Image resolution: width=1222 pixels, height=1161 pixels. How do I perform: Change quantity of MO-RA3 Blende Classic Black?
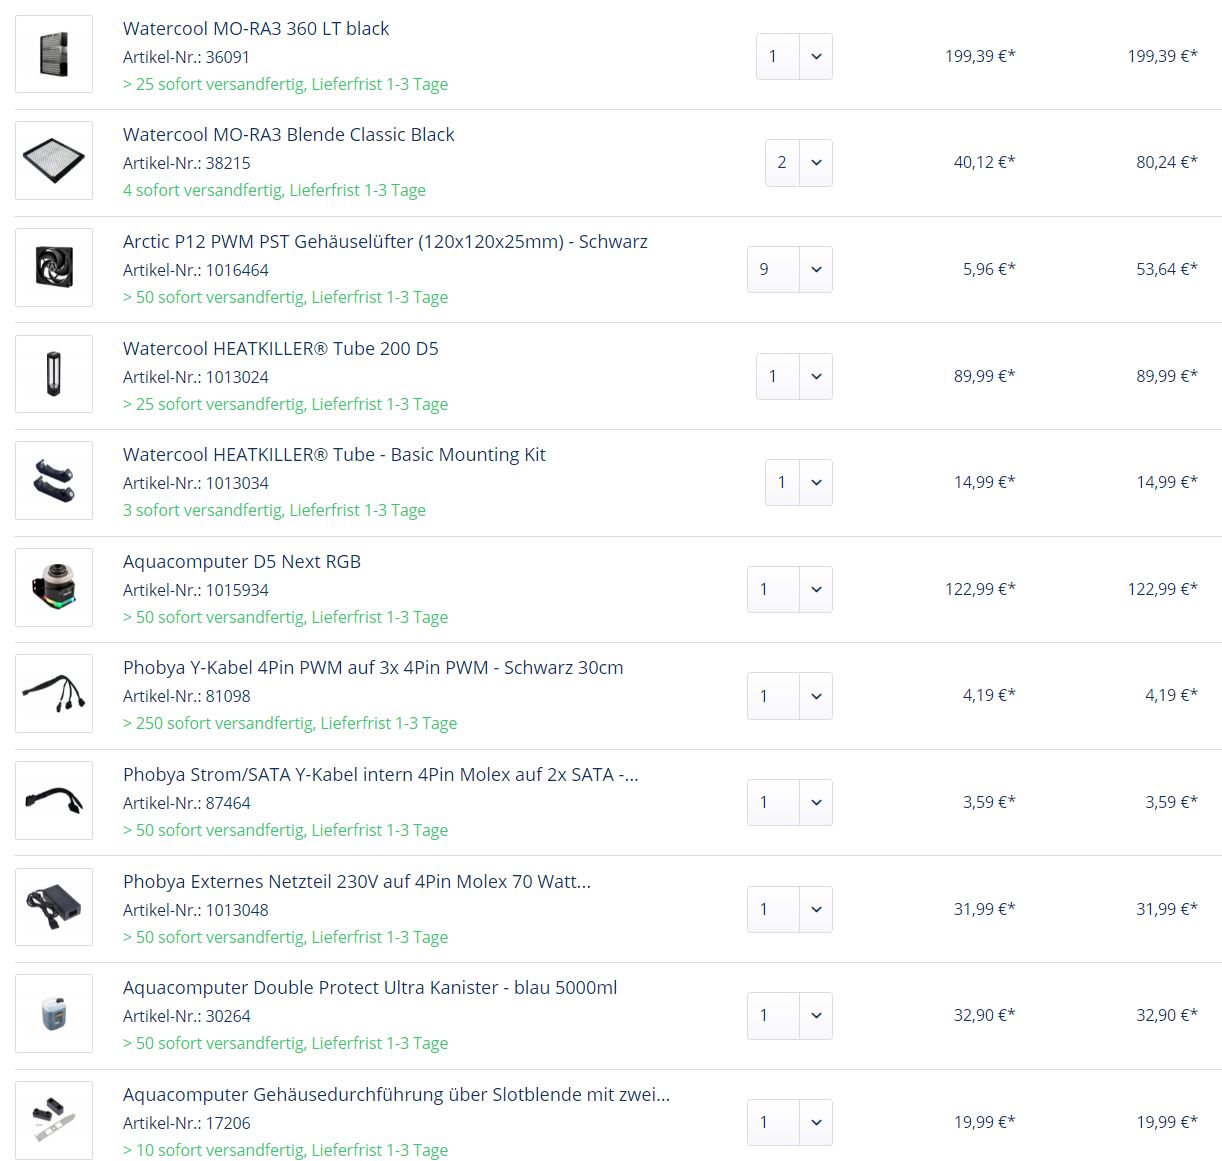815,162
